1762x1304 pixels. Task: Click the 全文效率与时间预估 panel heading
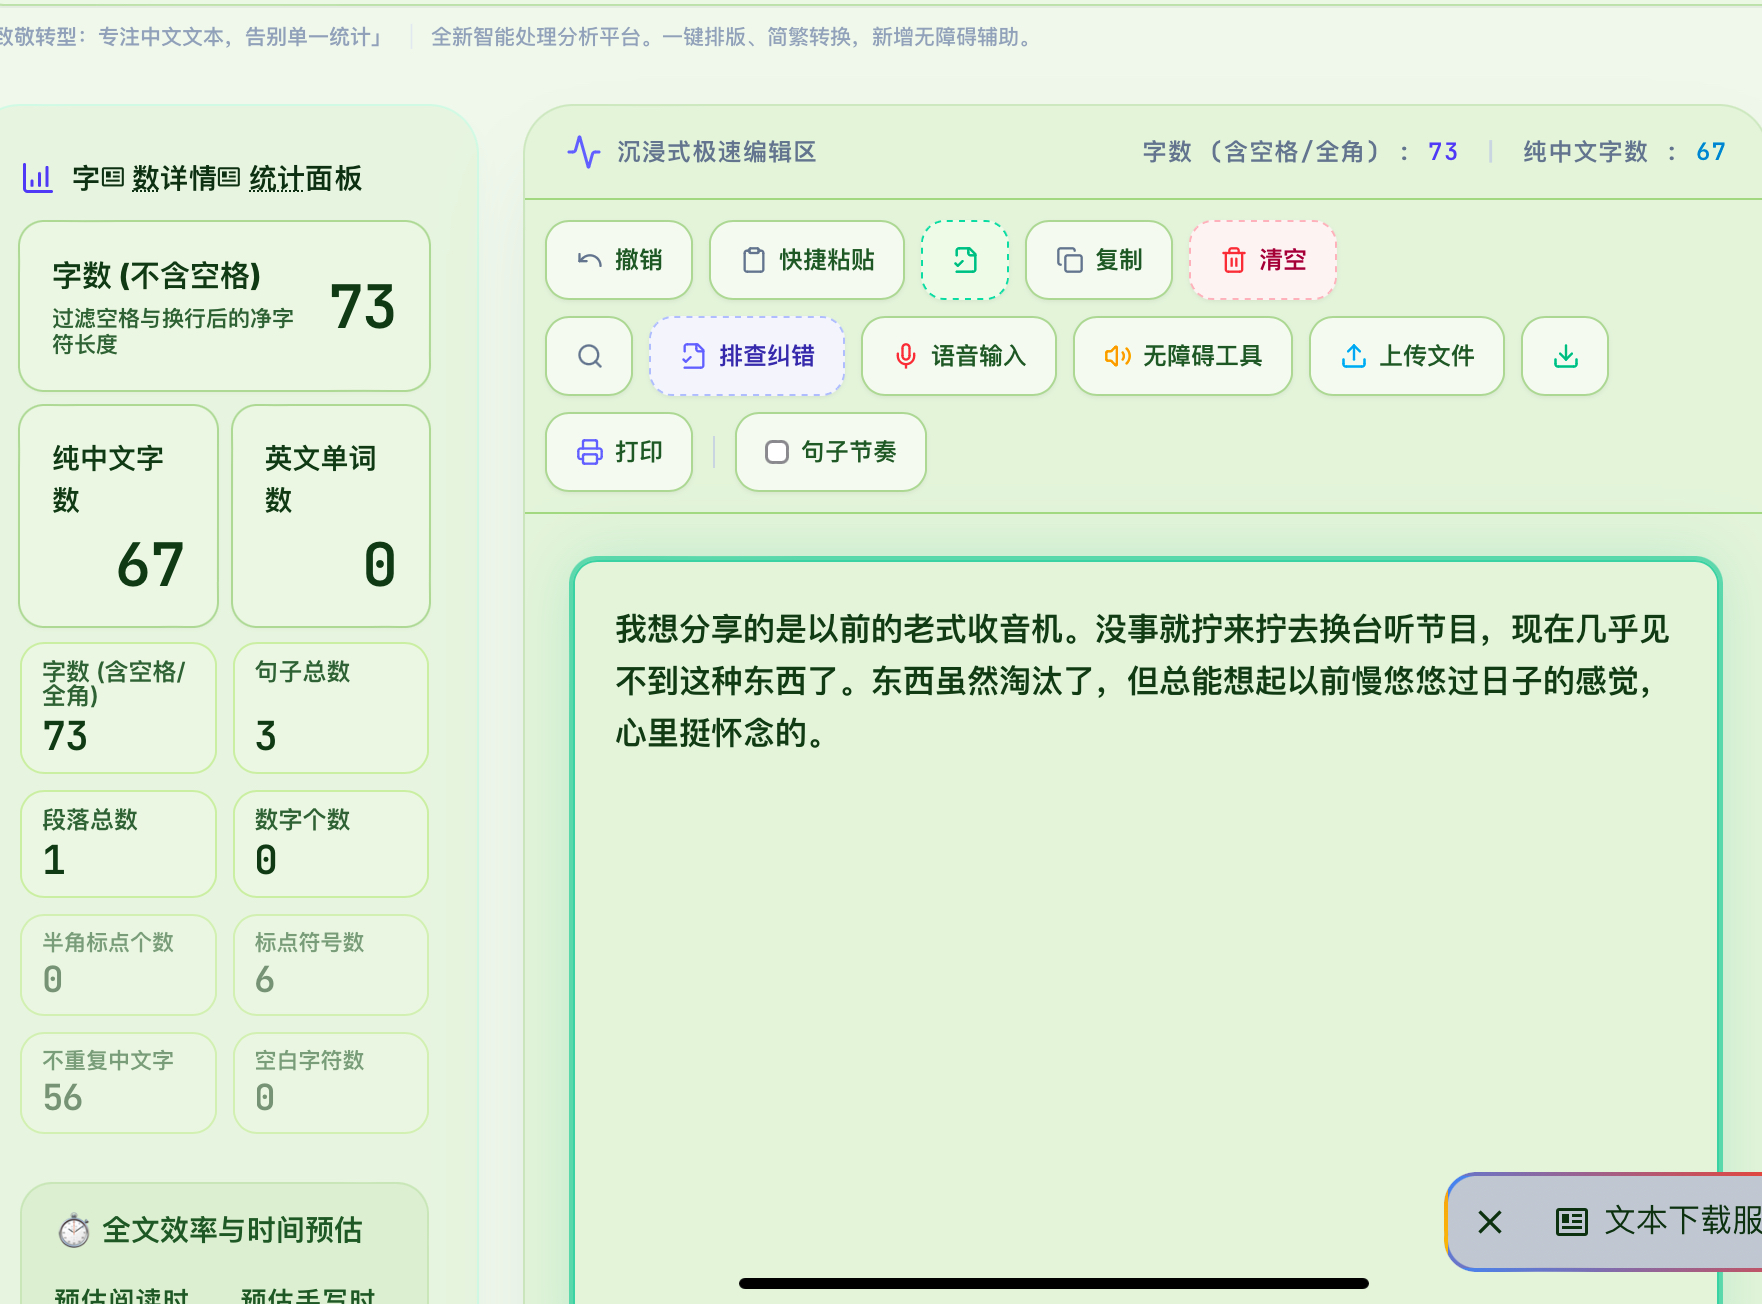point(232,1230)
